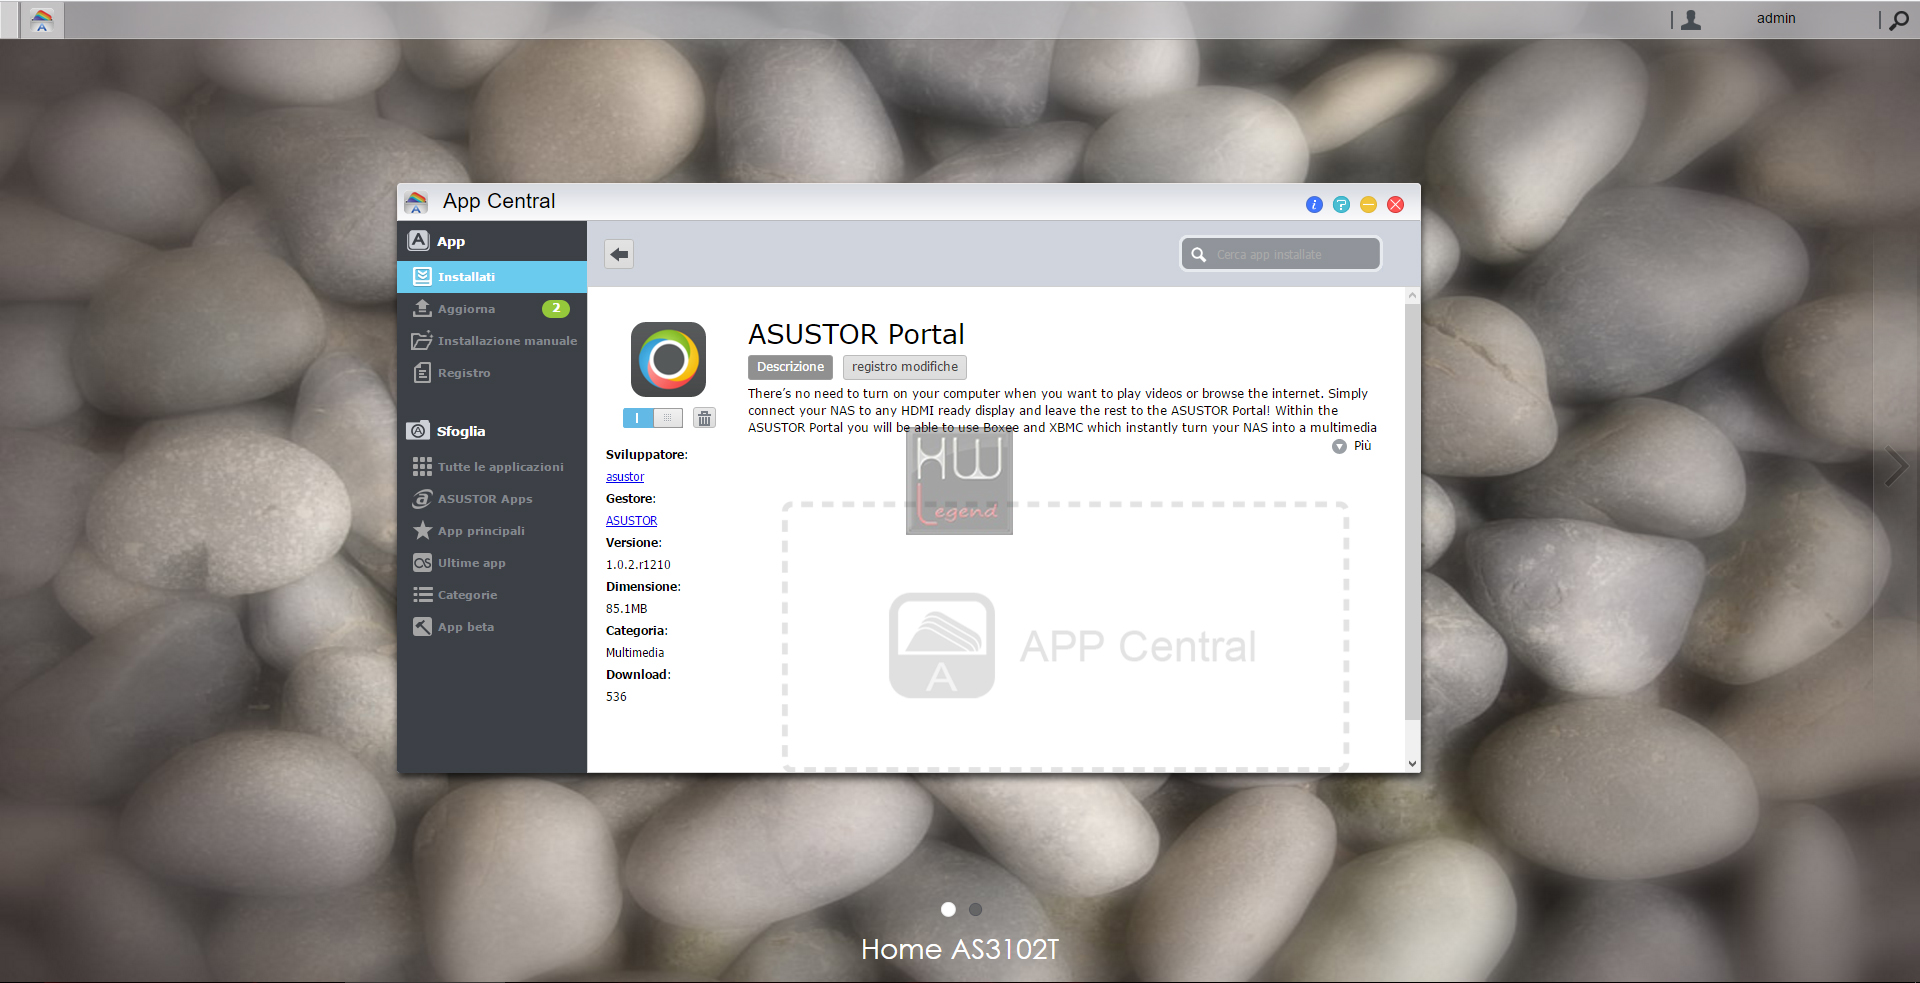Close the App Central window
This screenshot has height=983, width=1920.
click(x=1395, y=204)
